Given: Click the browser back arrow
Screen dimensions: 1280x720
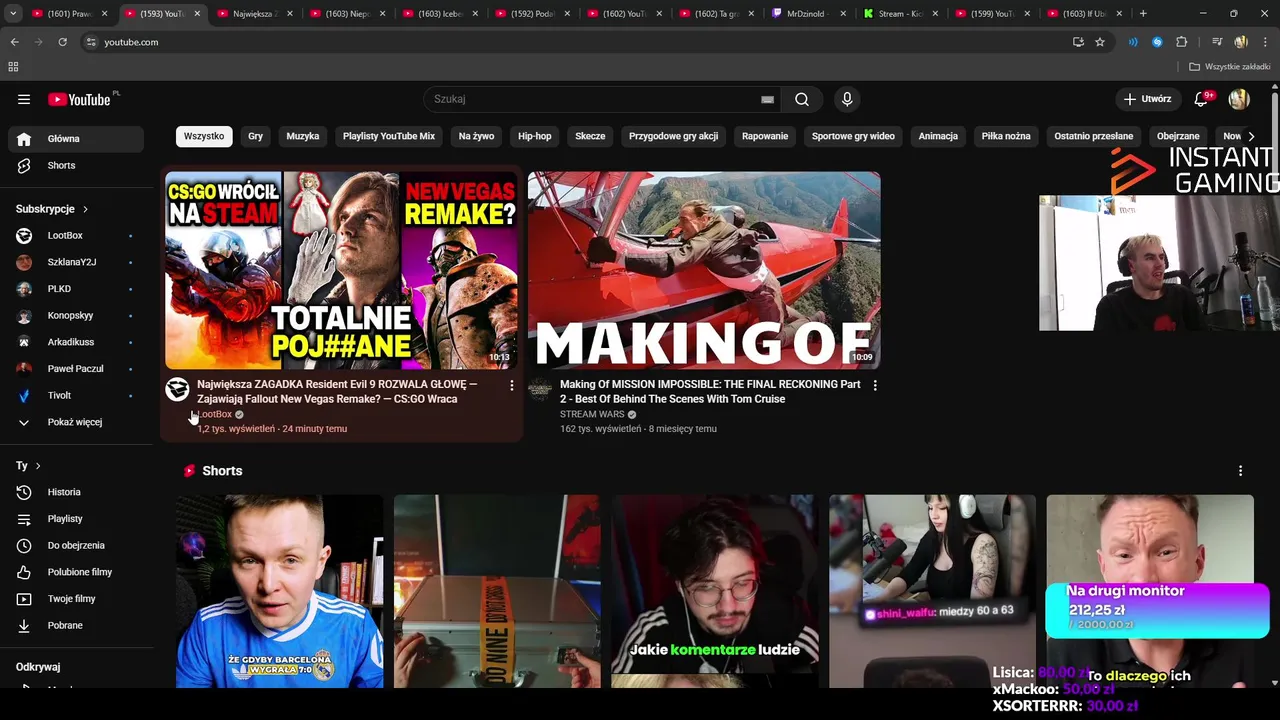Looking at the screenshot, I should (14, 42).
